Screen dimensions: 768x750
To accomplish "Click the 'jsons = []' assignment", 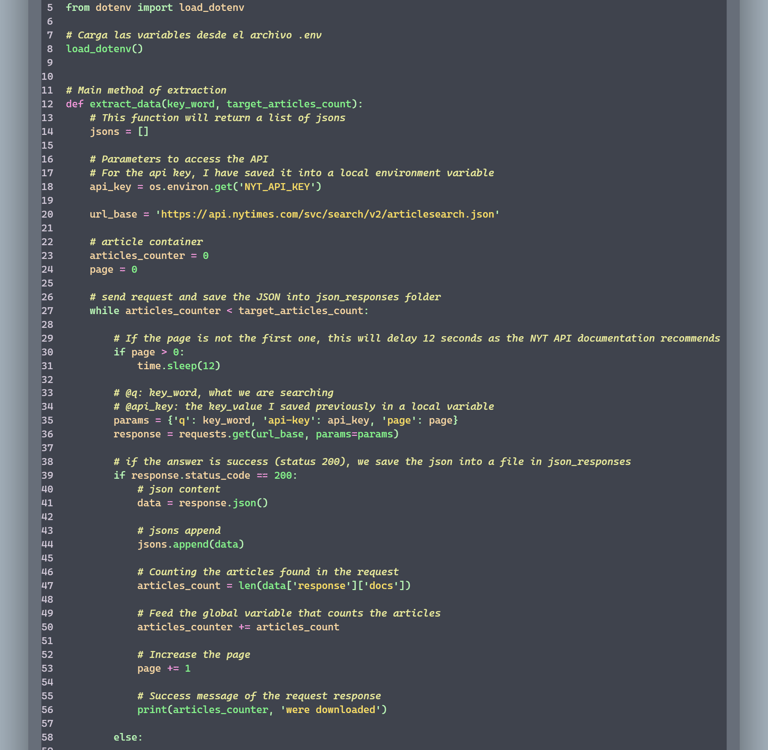I will point(119,132).
